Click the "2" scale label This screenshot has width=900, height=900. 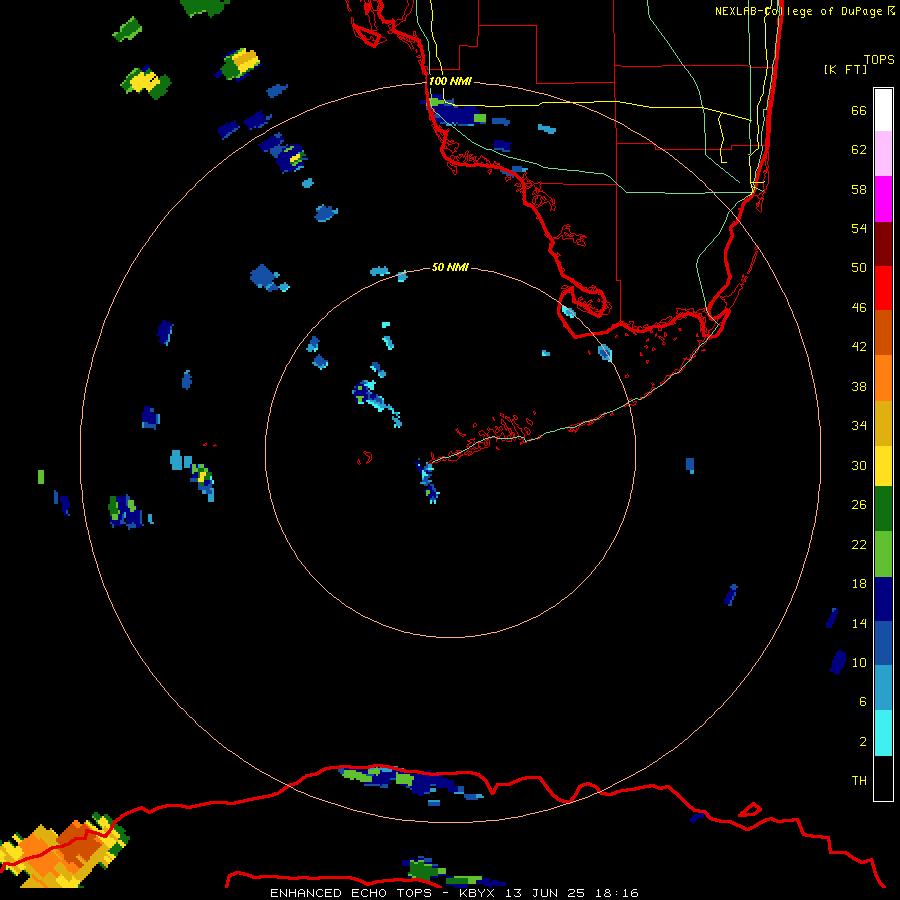point(863,742)
